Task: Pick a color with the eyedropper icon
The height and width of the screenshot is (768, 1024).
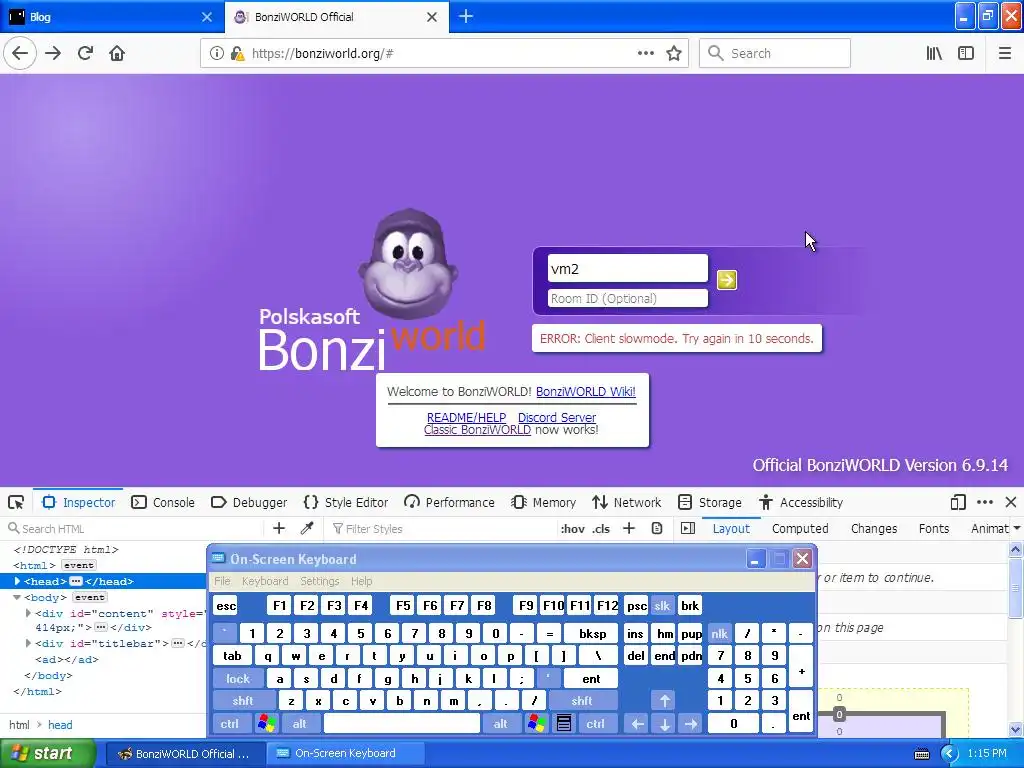Action: (x=307, y=528)
